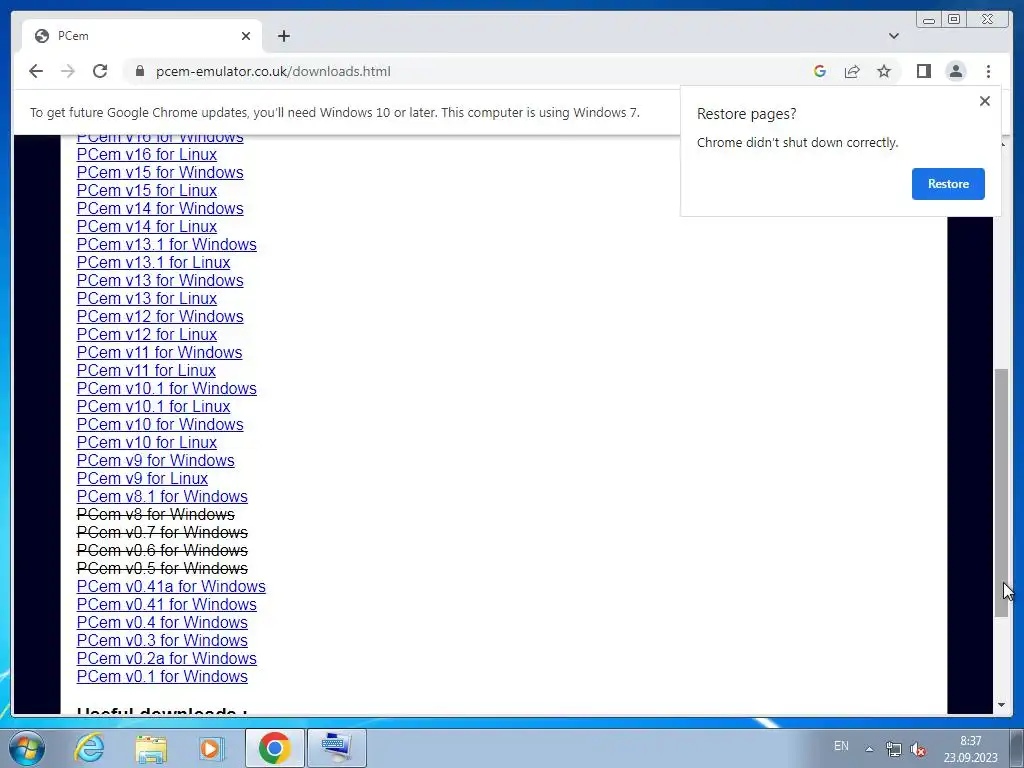
Task: Open the taskbar clock showing 8:37
Action: coord(970,749)
